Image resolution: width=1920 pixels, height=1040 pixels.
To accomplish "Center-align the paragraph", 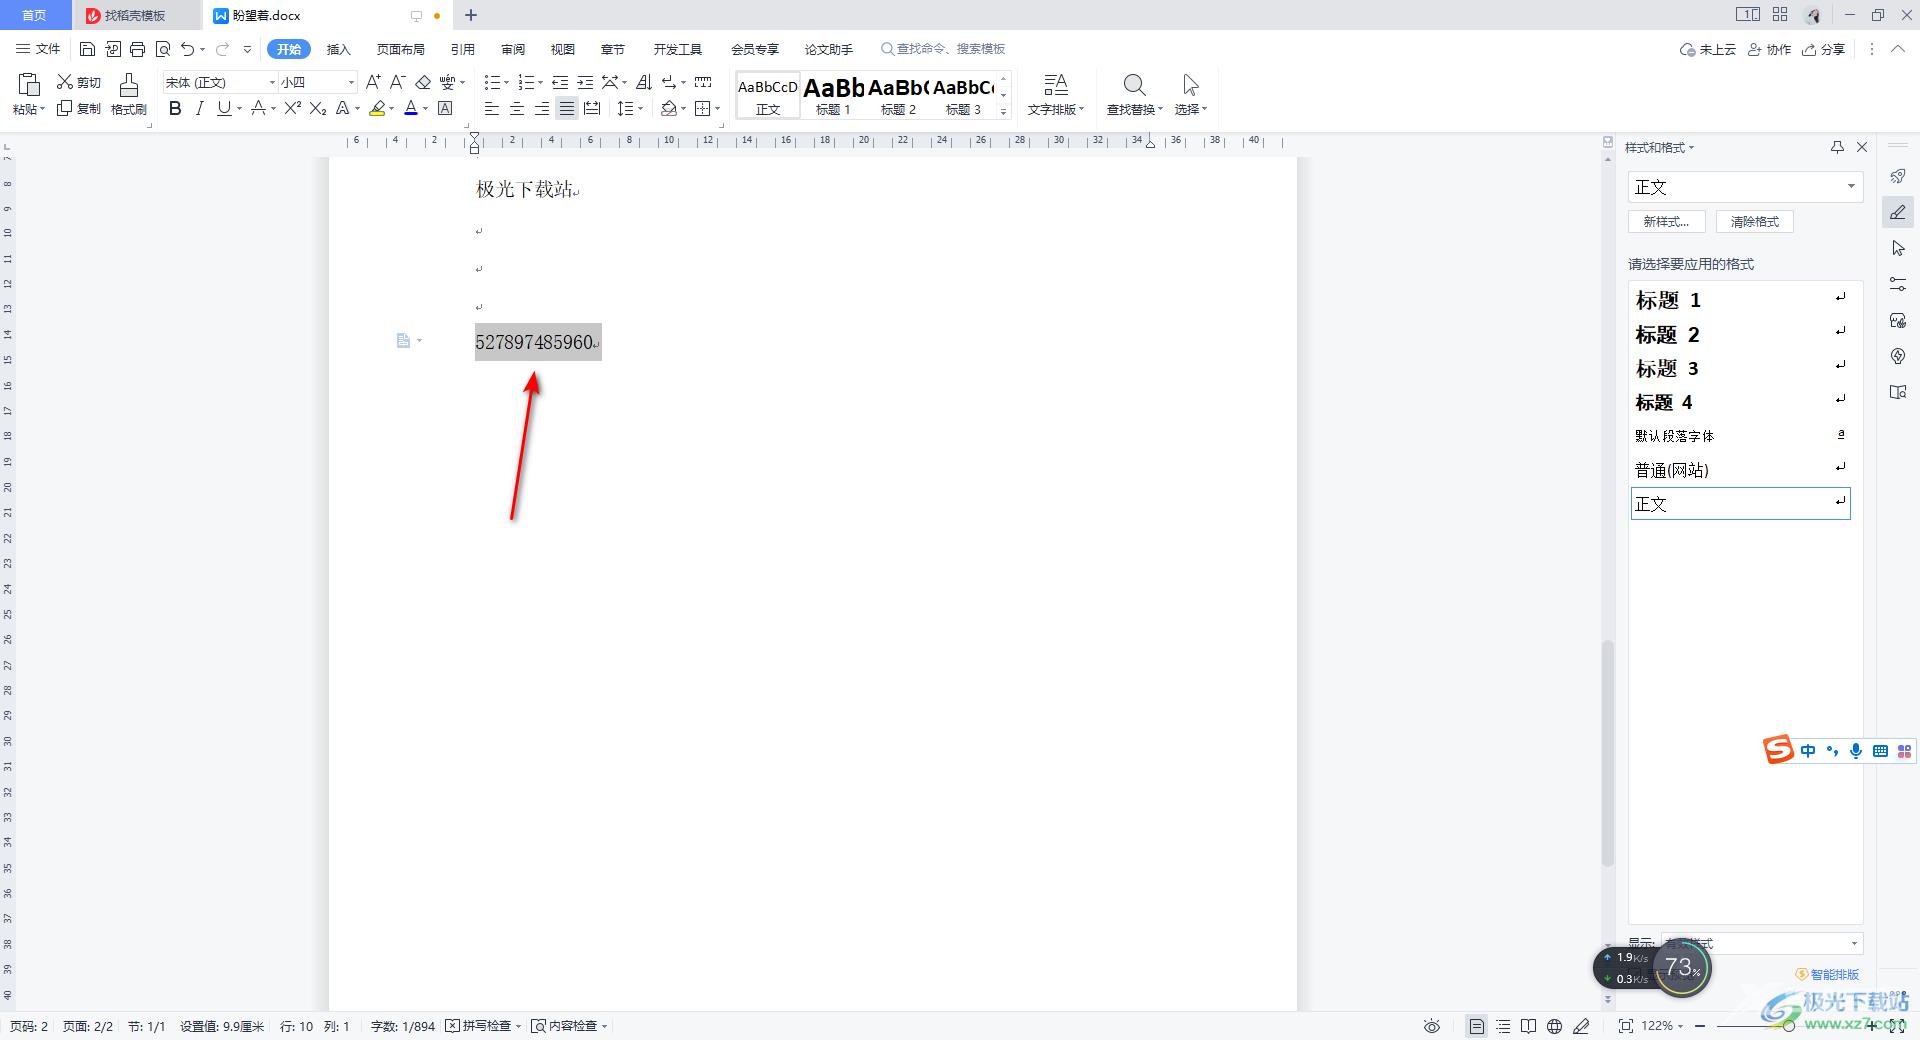I will coord(517,108).
